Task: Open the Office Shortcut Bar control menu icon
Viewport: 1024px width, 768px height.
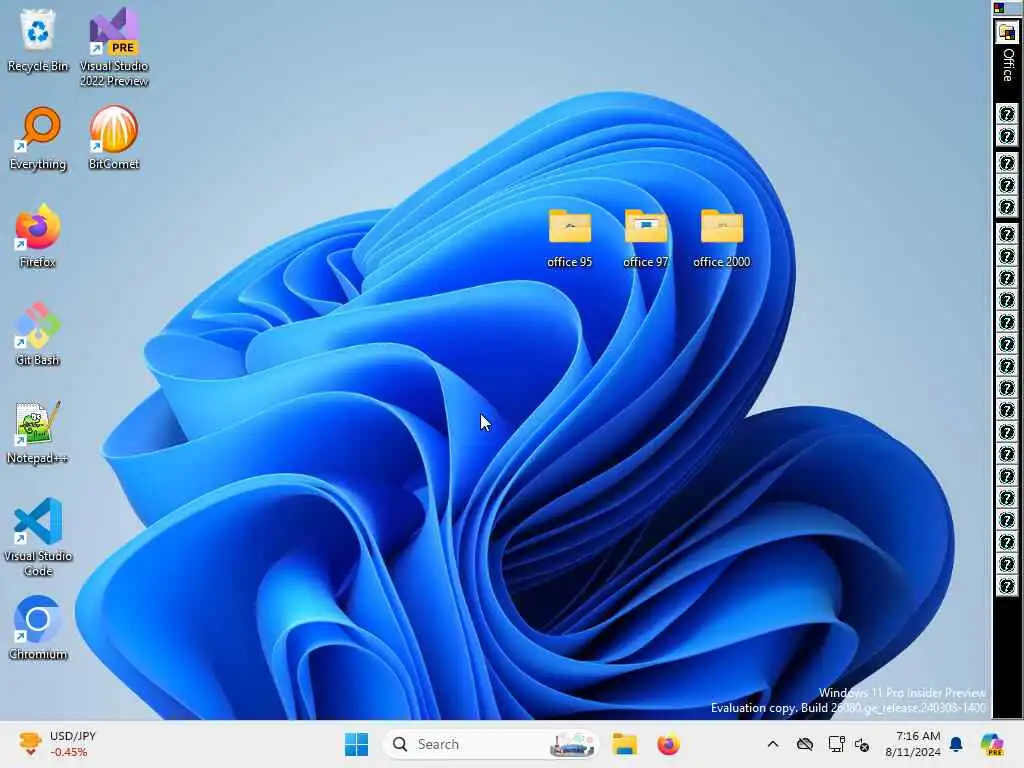Action: pyautogui.click(x=999, y=8)
